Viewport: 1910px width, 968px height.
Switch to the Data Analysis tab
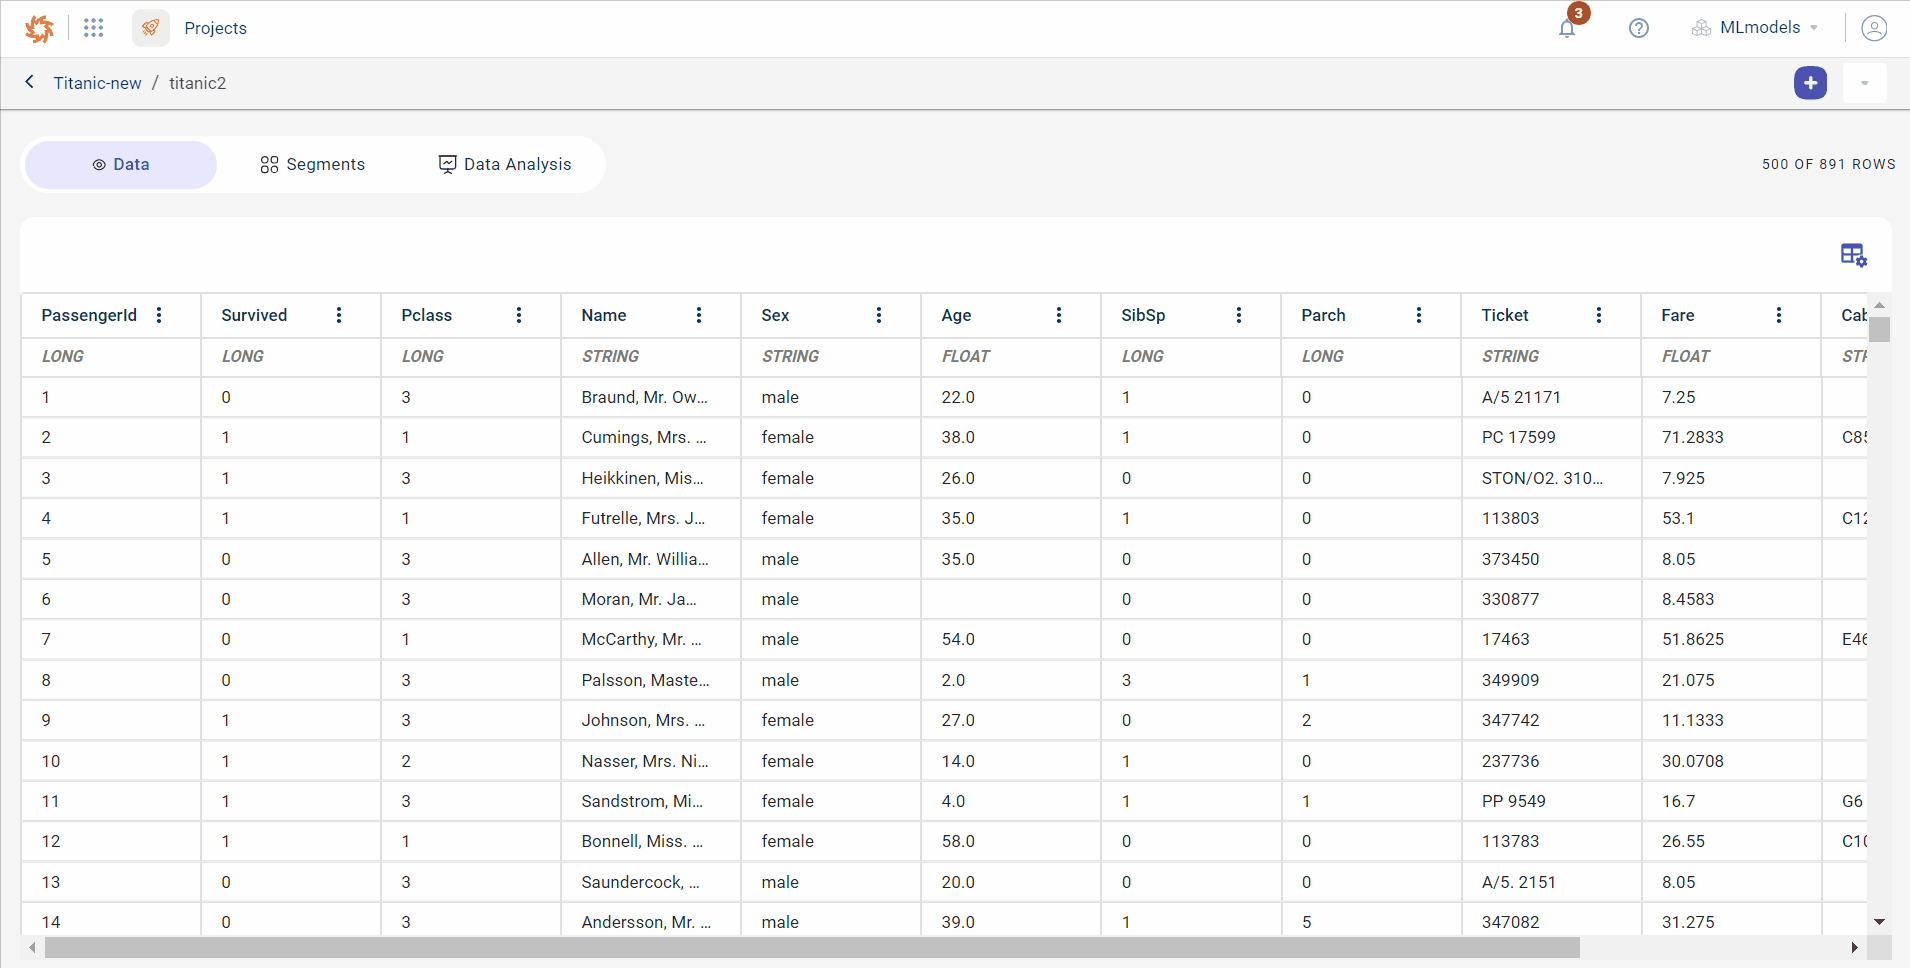pyautogui.click(x=505, y=165)
